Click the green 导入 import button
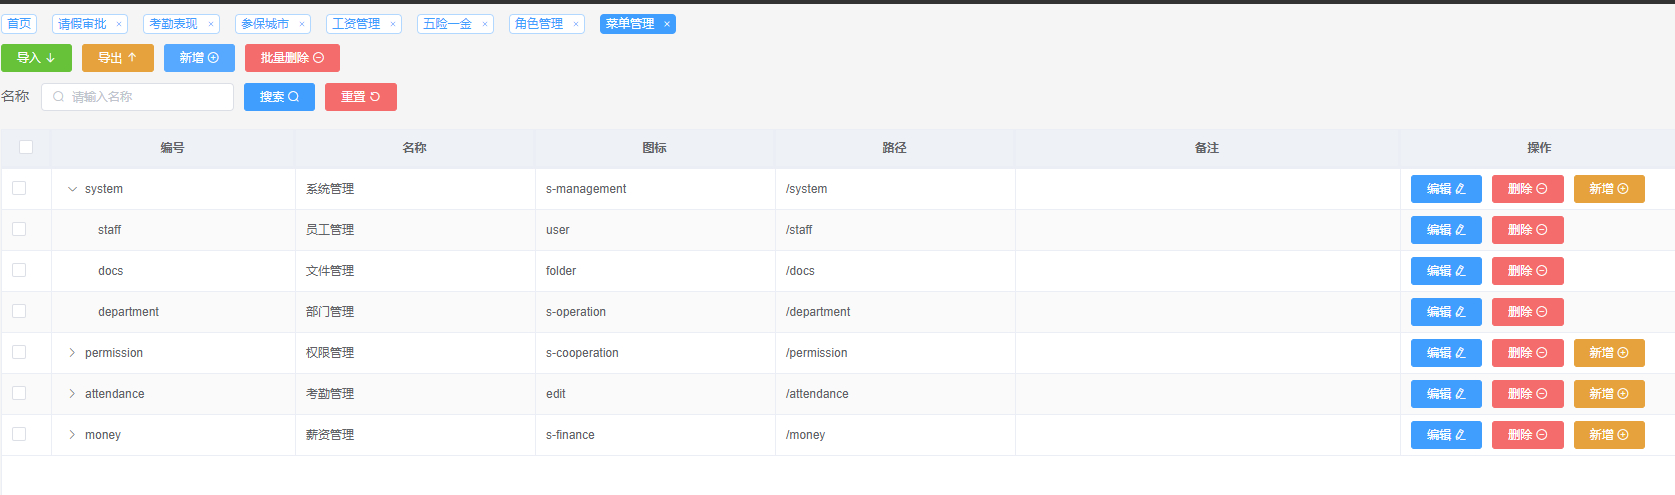This screenshot has height=495, width=1675. click(x=36, y=58)
